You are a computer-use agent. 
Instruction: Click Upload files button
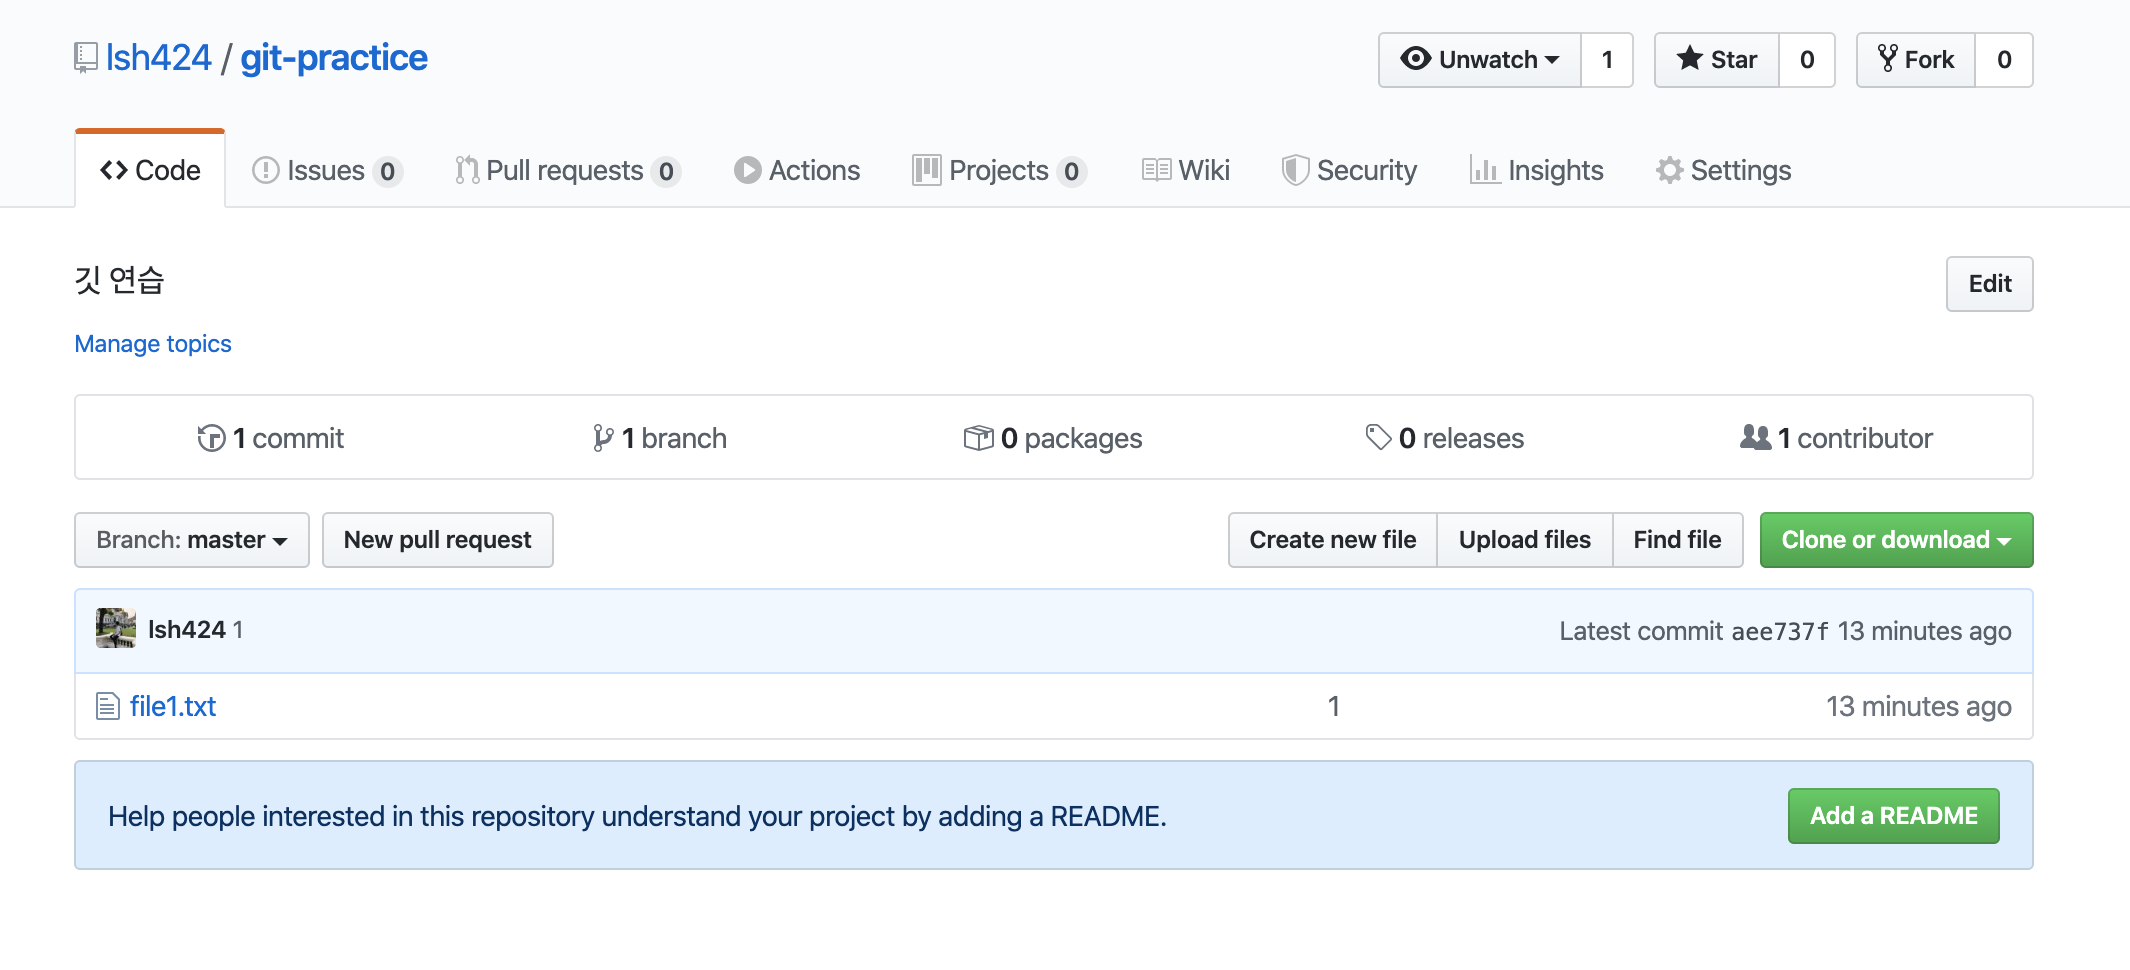point(1525,540)
